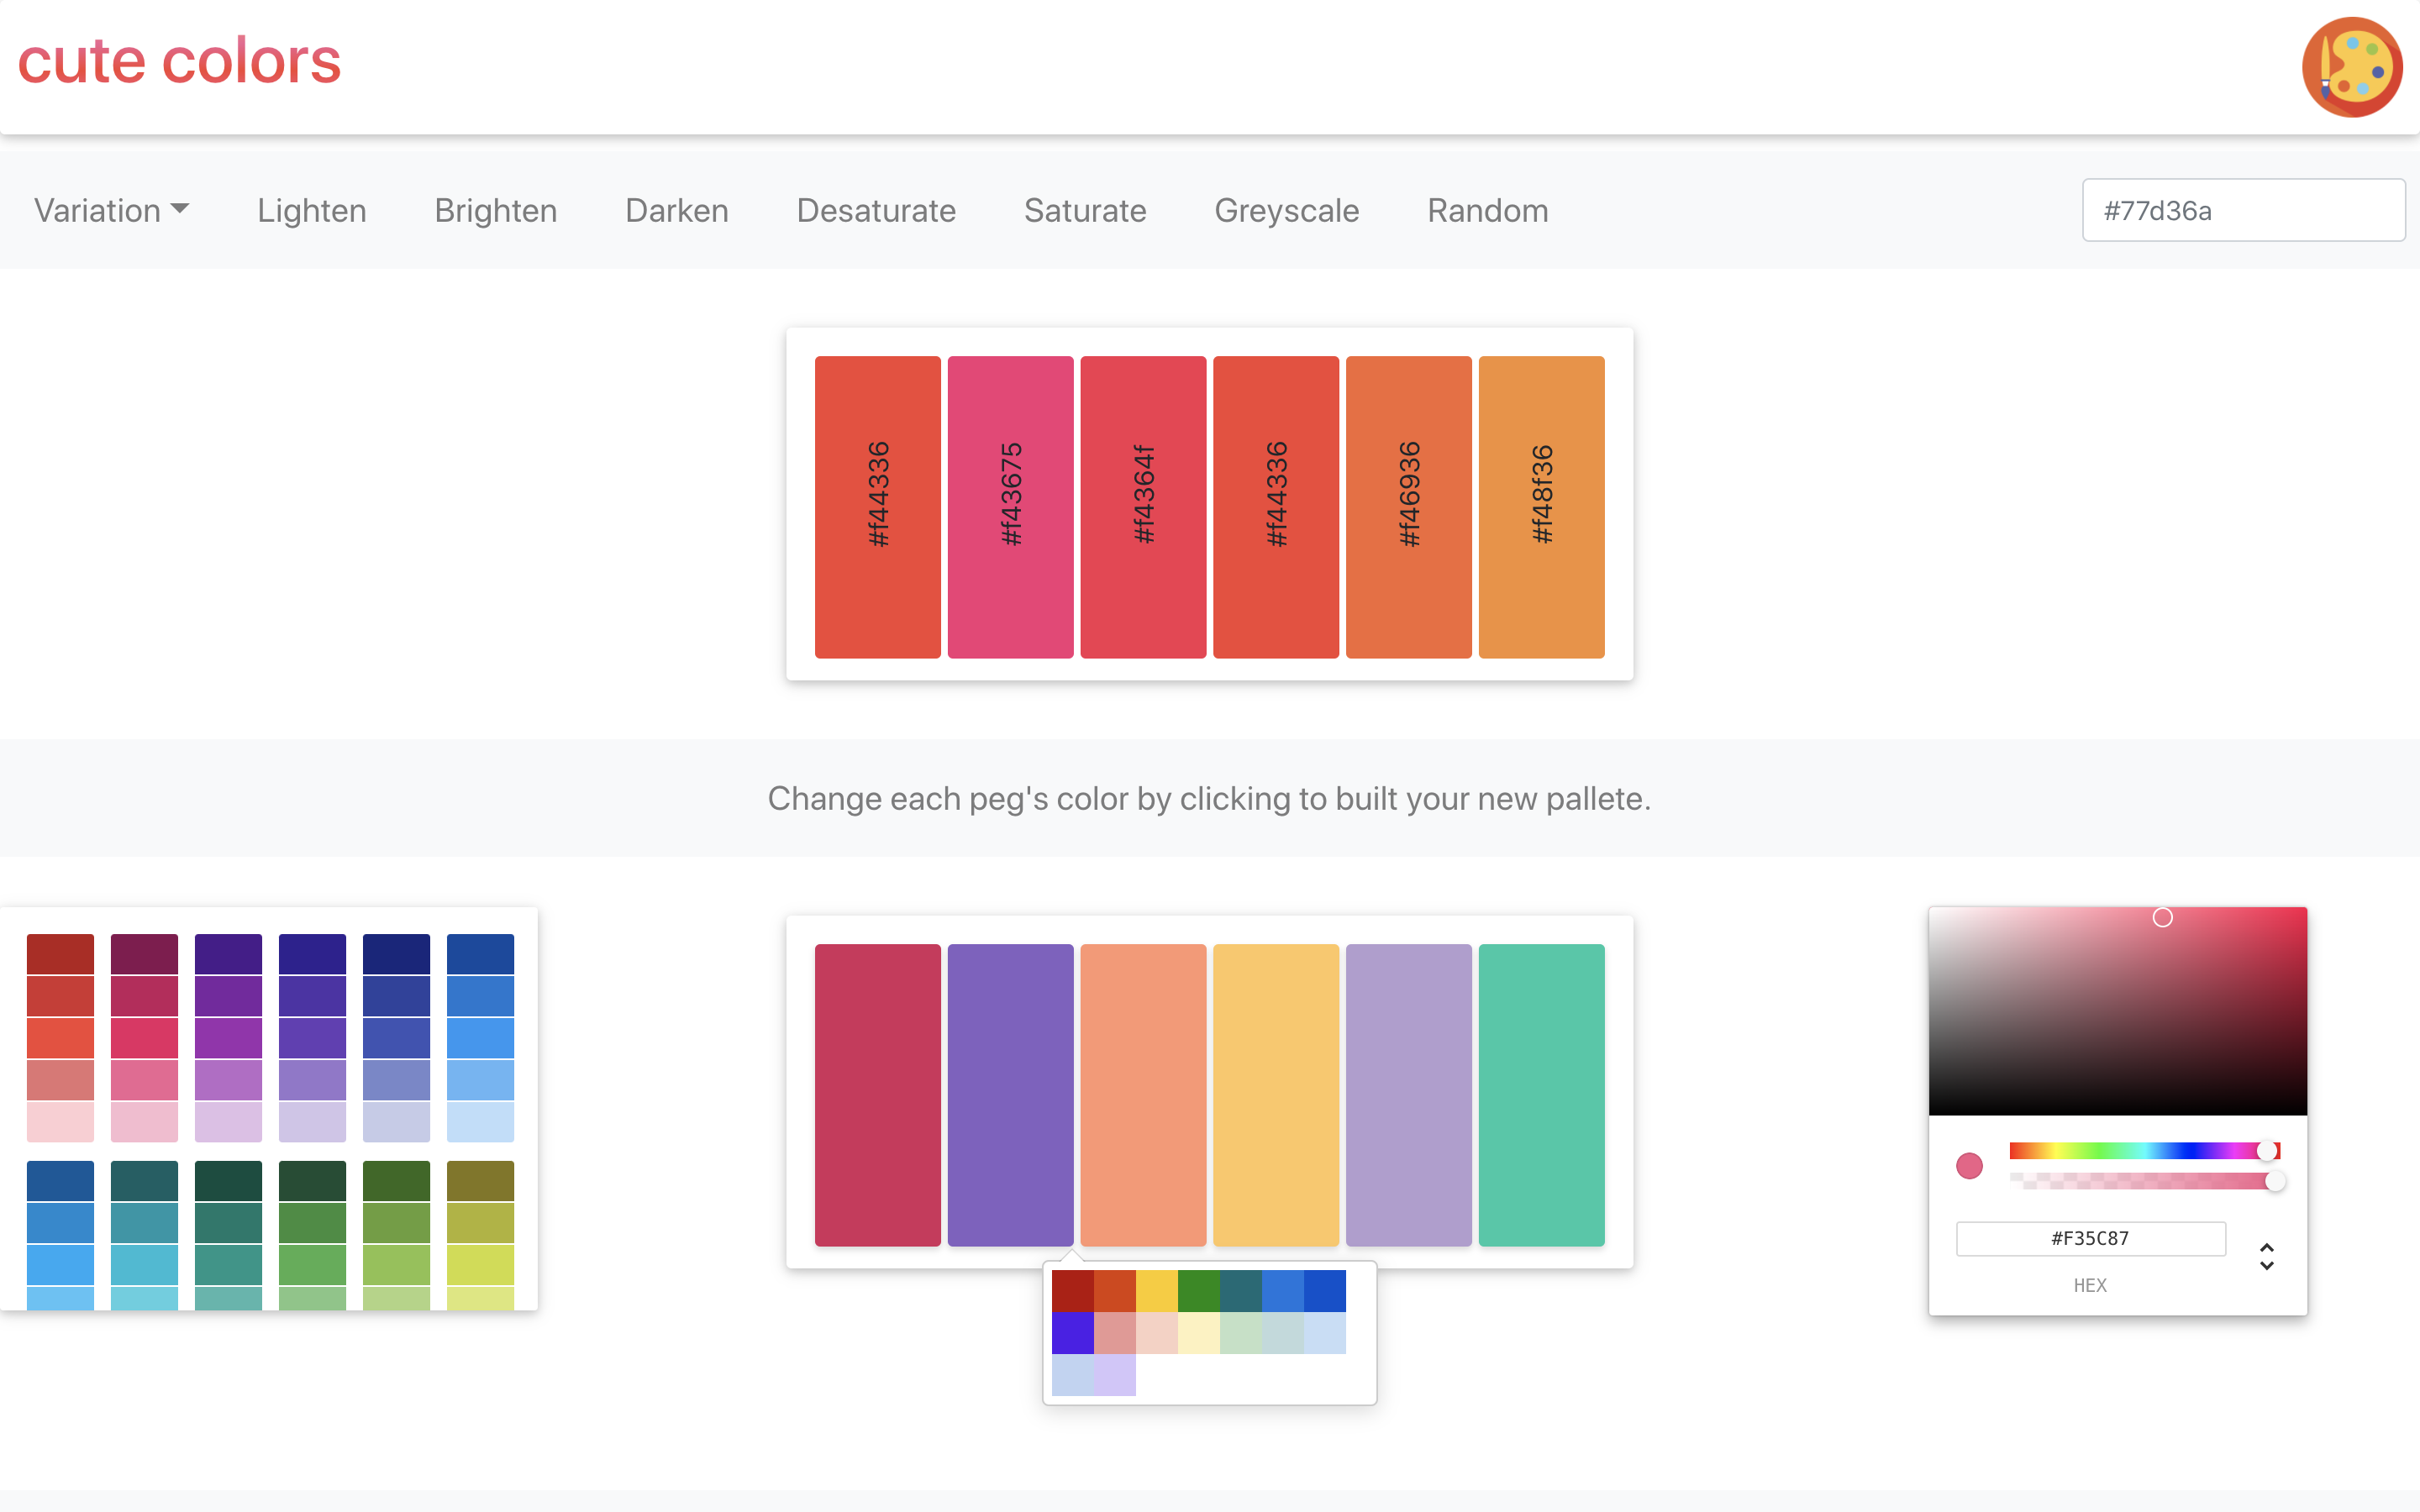Click the purple second peg
The image size is (2420, 1512).
pos(1010,1094)
